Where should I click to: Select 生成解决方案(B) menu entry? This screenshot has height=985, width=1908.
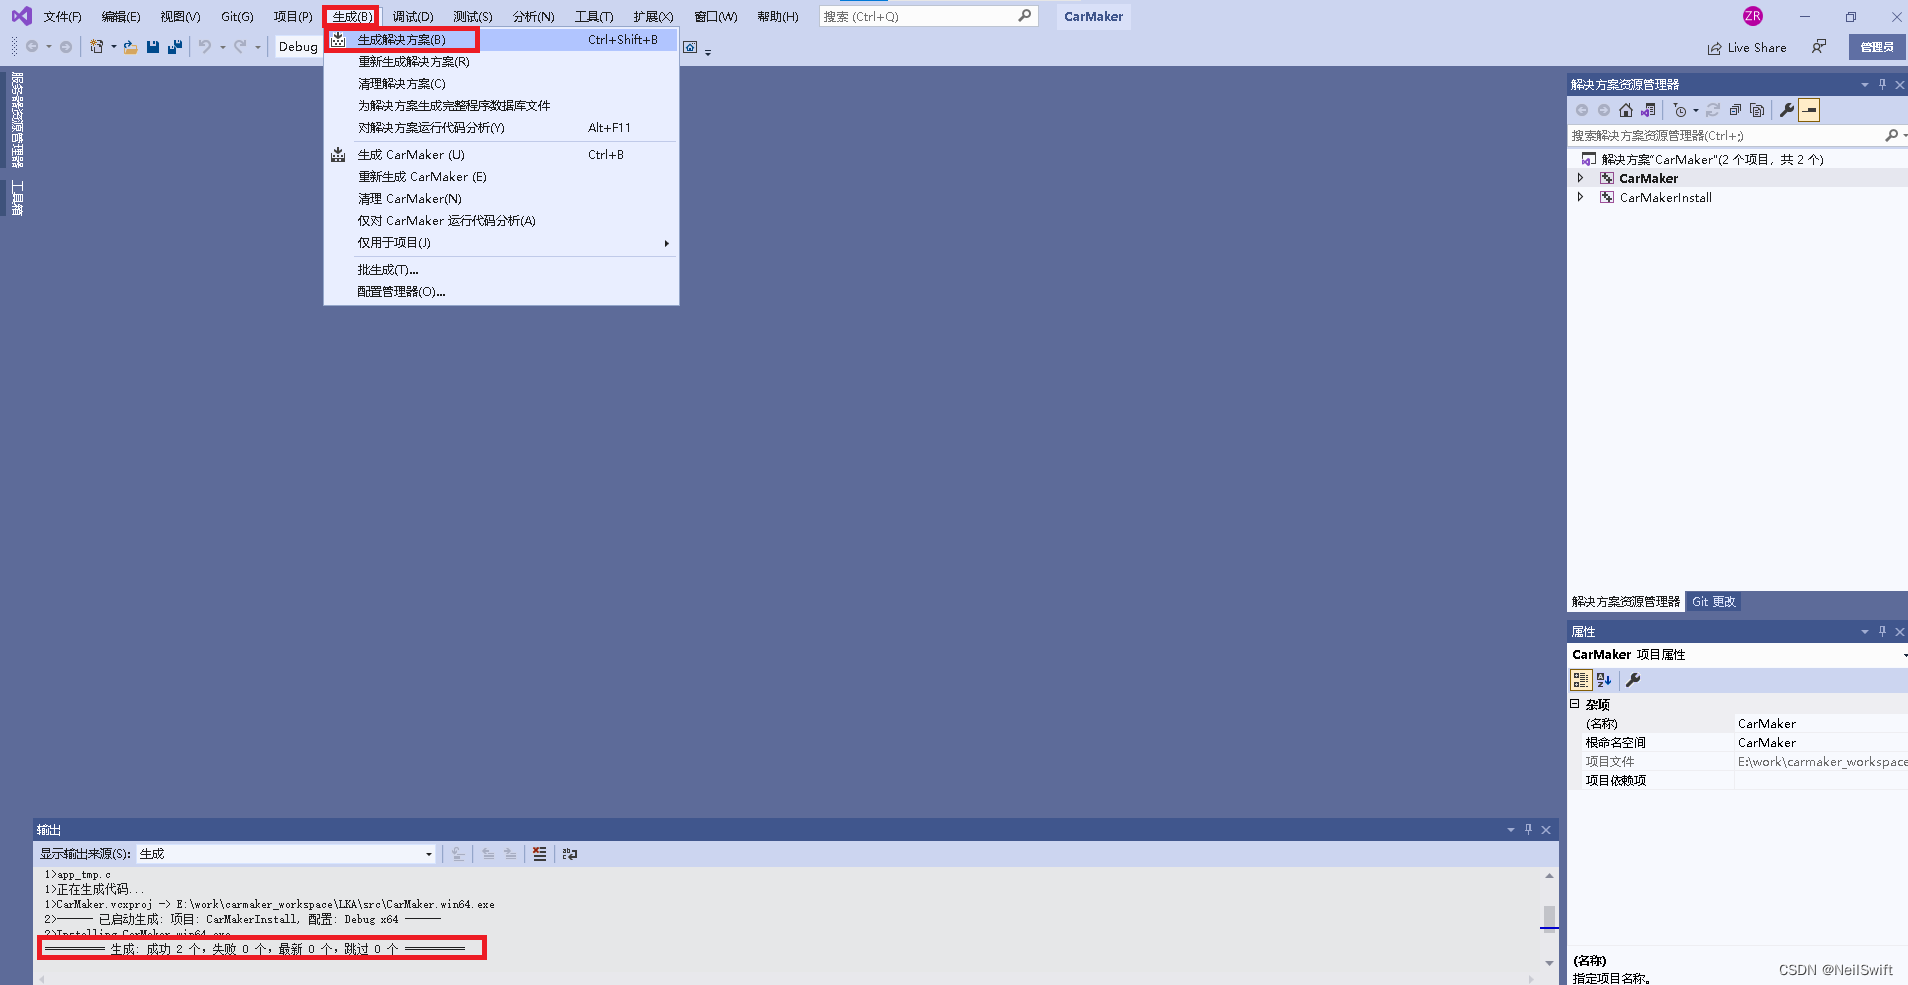501,40
